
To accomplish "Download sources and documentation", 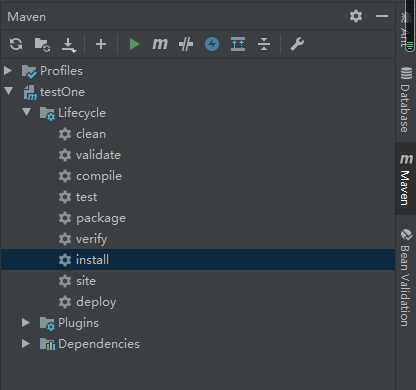I will 69,45.
